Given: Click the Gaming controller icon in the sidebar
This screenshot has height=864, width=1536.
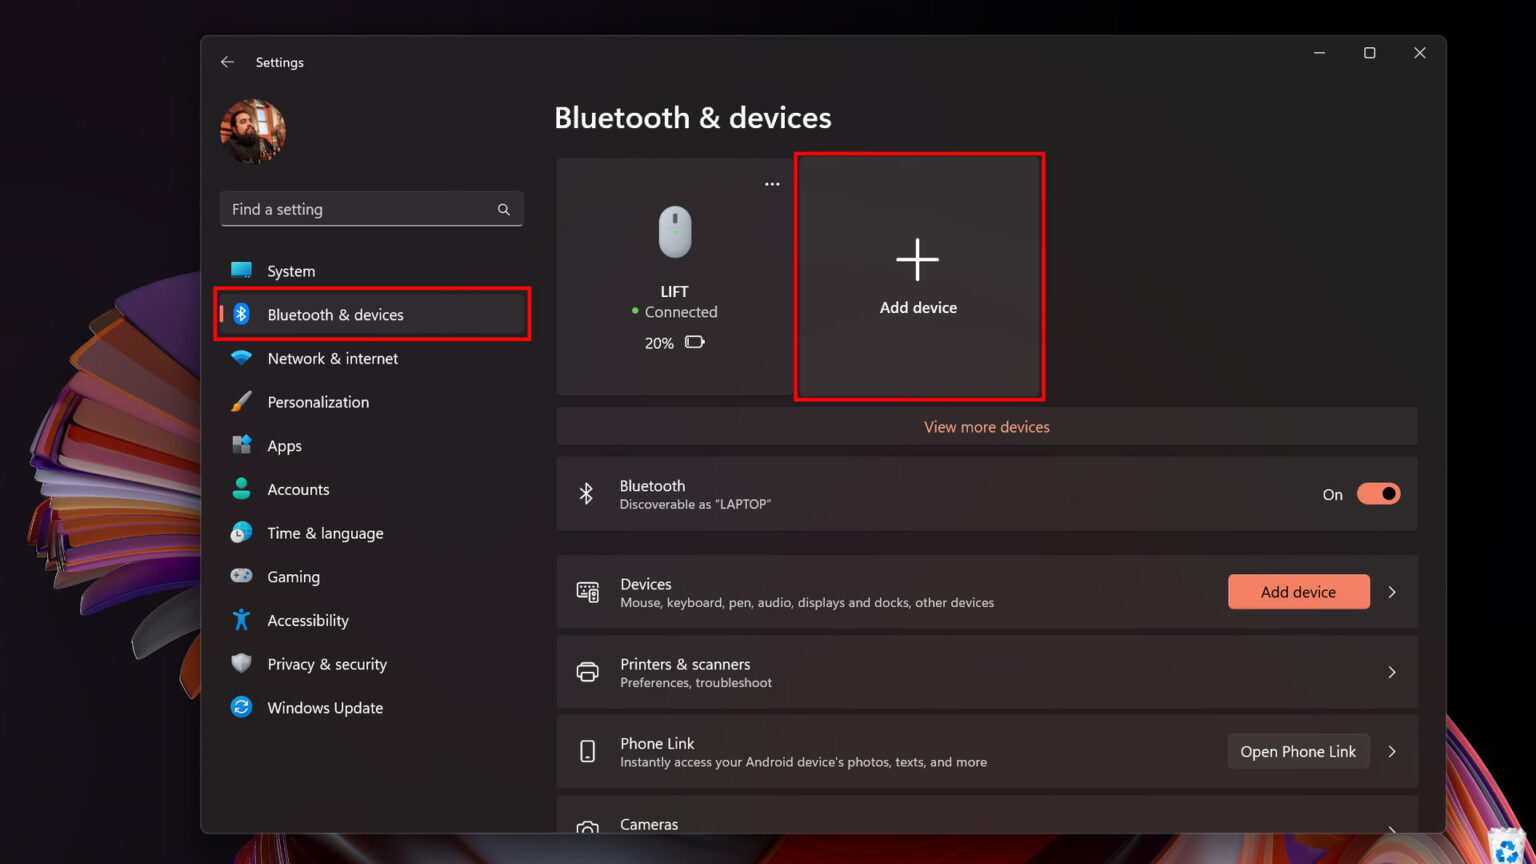Looking at the screenshot, I should coord(242,576).
